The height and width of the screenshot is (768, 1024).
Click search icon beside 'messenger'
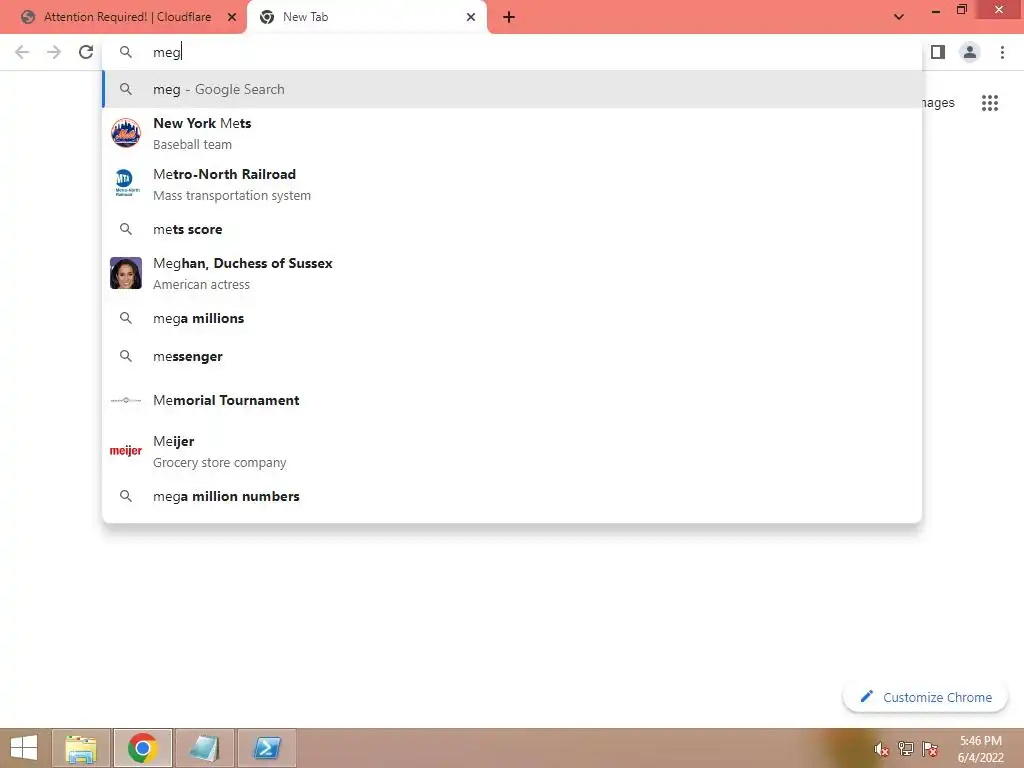126,356
